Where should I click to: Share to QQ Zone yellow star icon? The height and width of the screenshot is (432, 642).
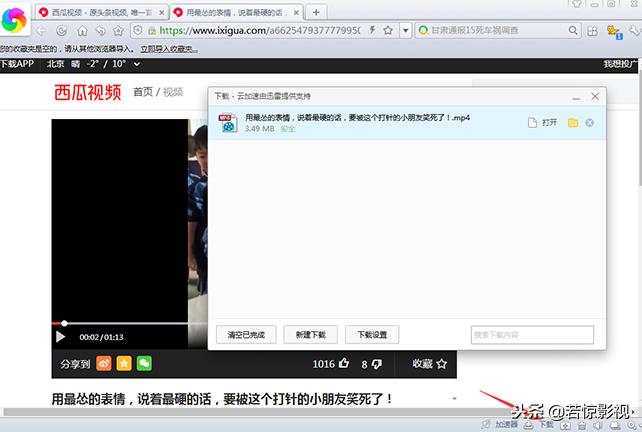click(x=124, y=363)
